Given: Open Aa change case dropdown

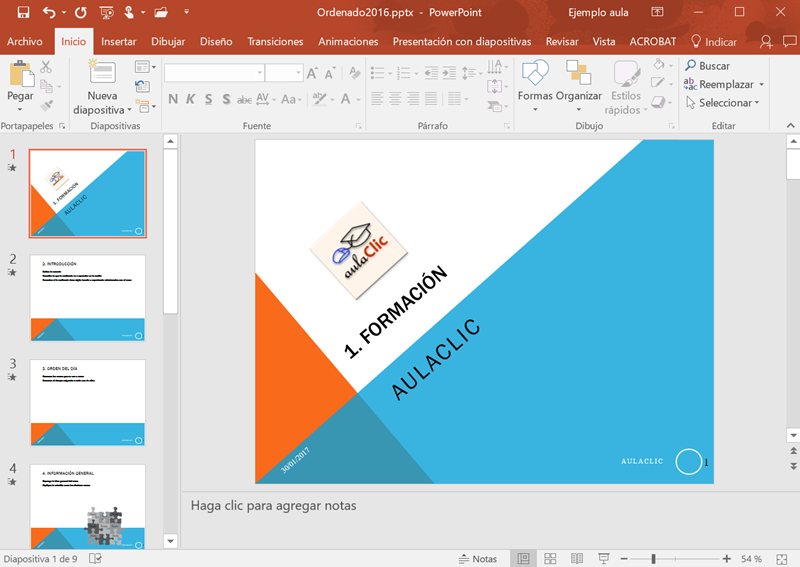Looking at the screenshot, I should pos(291,99).
